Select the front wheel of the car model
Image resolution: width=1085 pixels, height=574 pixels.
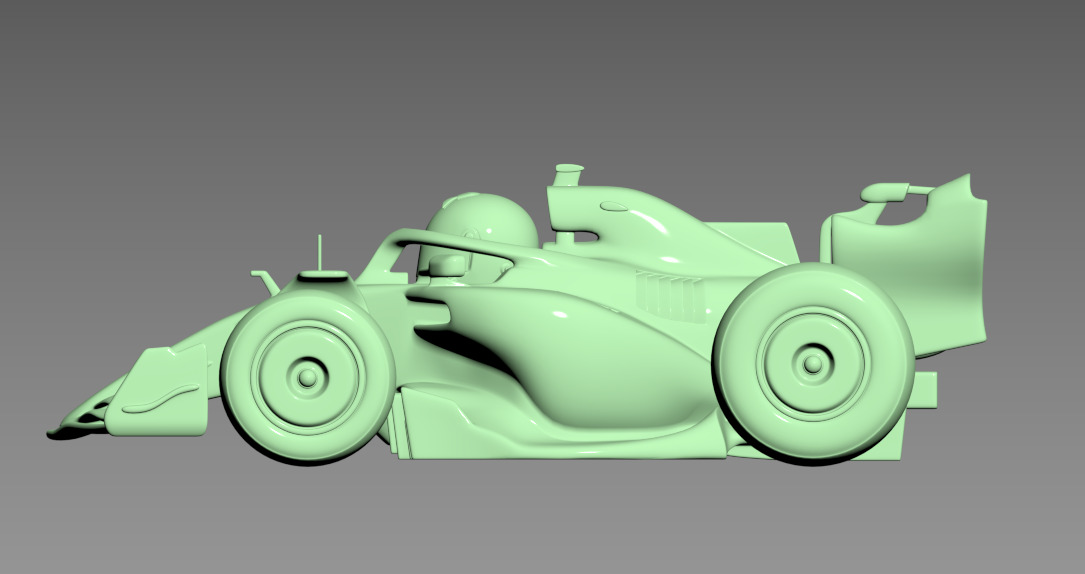[x=308, y=376]
